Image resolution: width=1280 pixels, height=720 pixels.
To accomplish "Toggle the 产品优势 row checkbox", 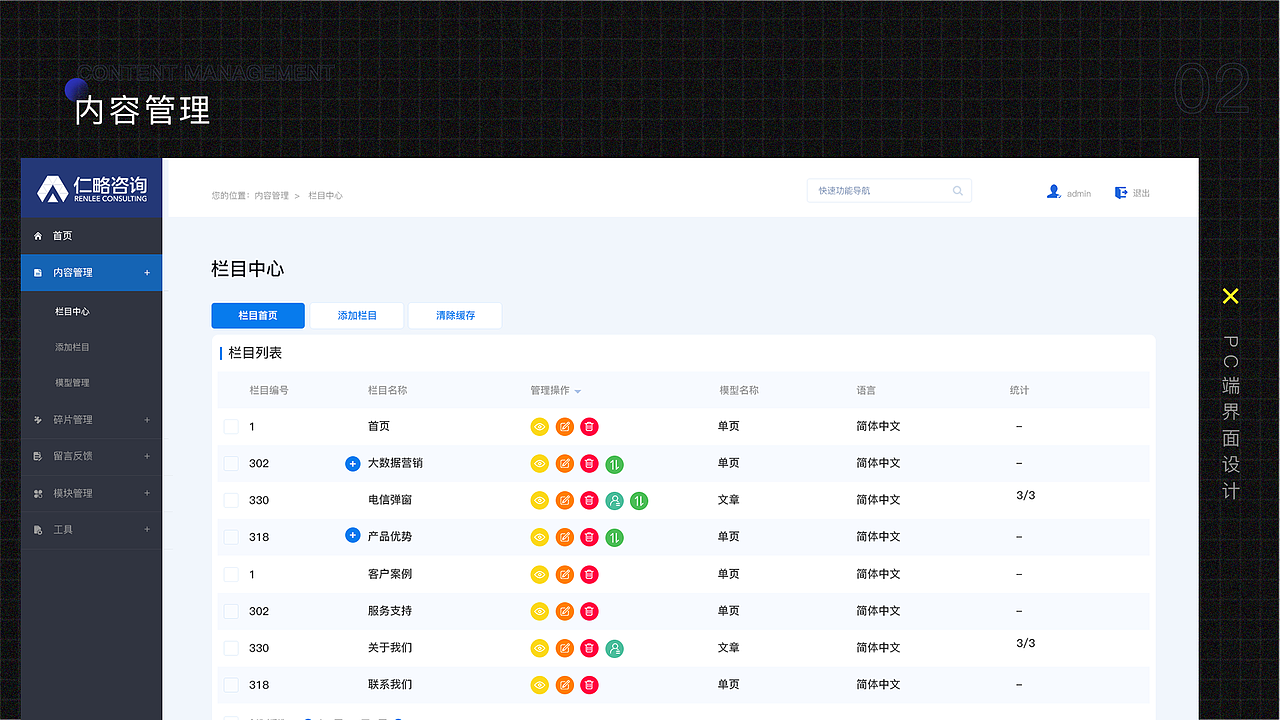I will (x=231, y=538).
